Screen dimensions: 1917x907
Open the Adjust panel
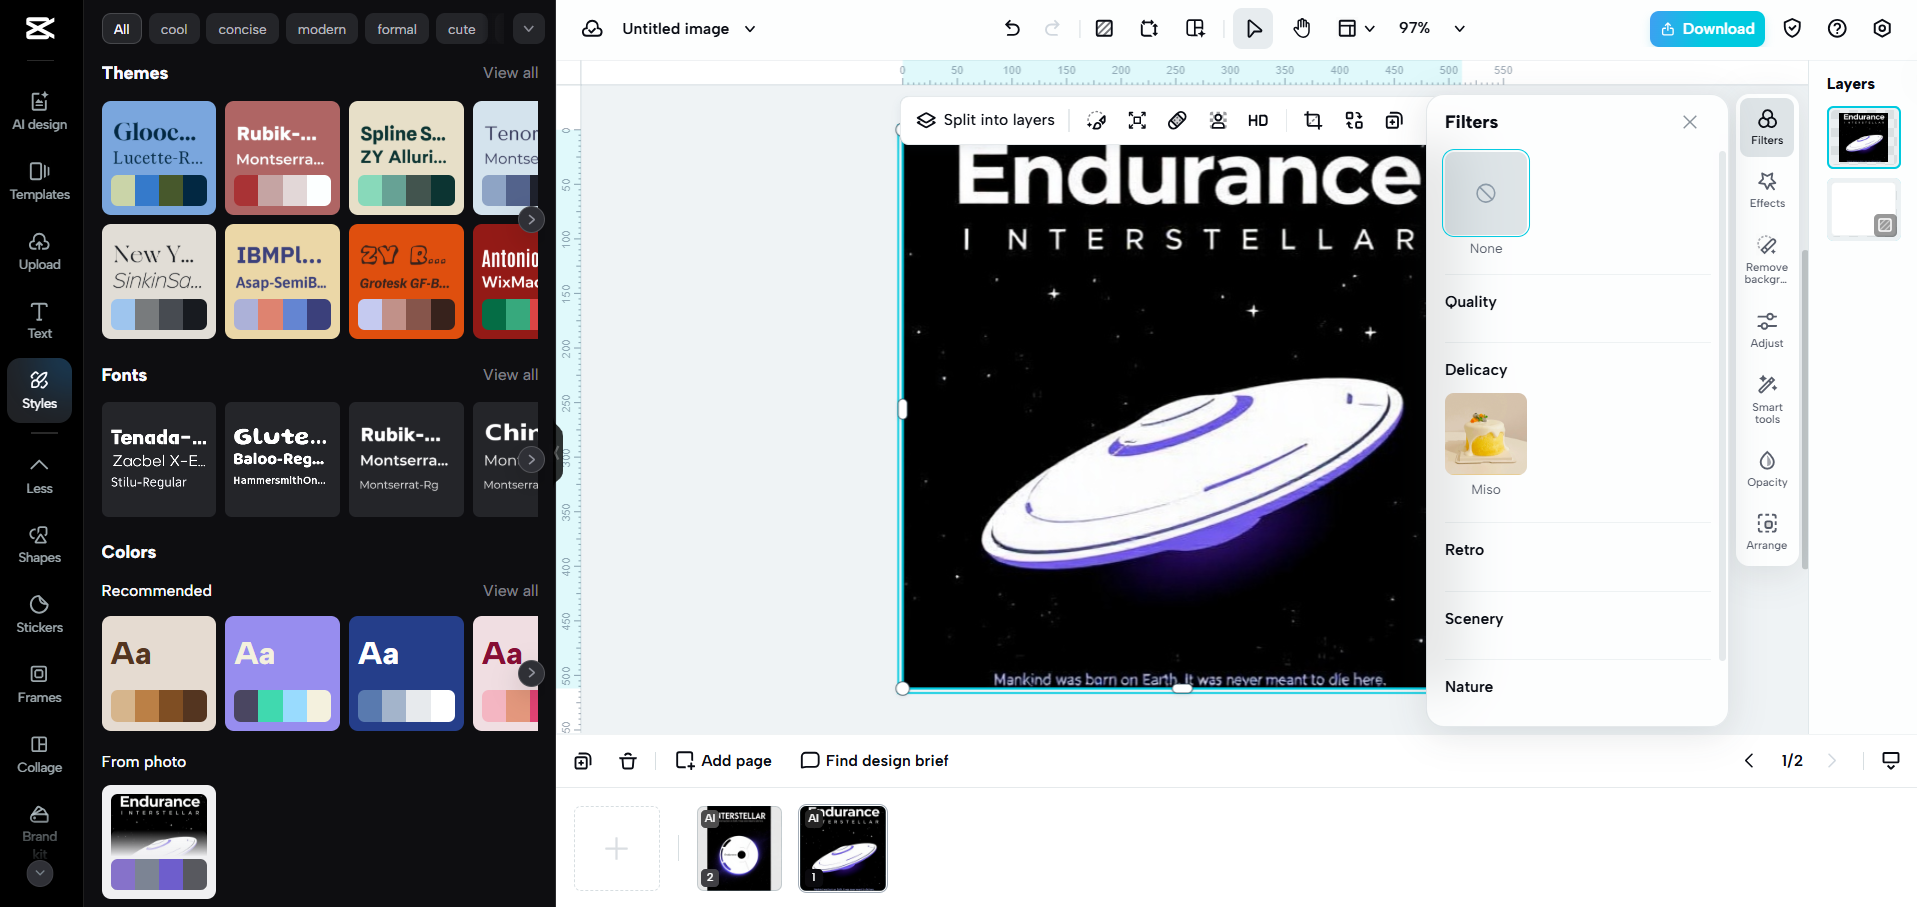pos(1766,328)
